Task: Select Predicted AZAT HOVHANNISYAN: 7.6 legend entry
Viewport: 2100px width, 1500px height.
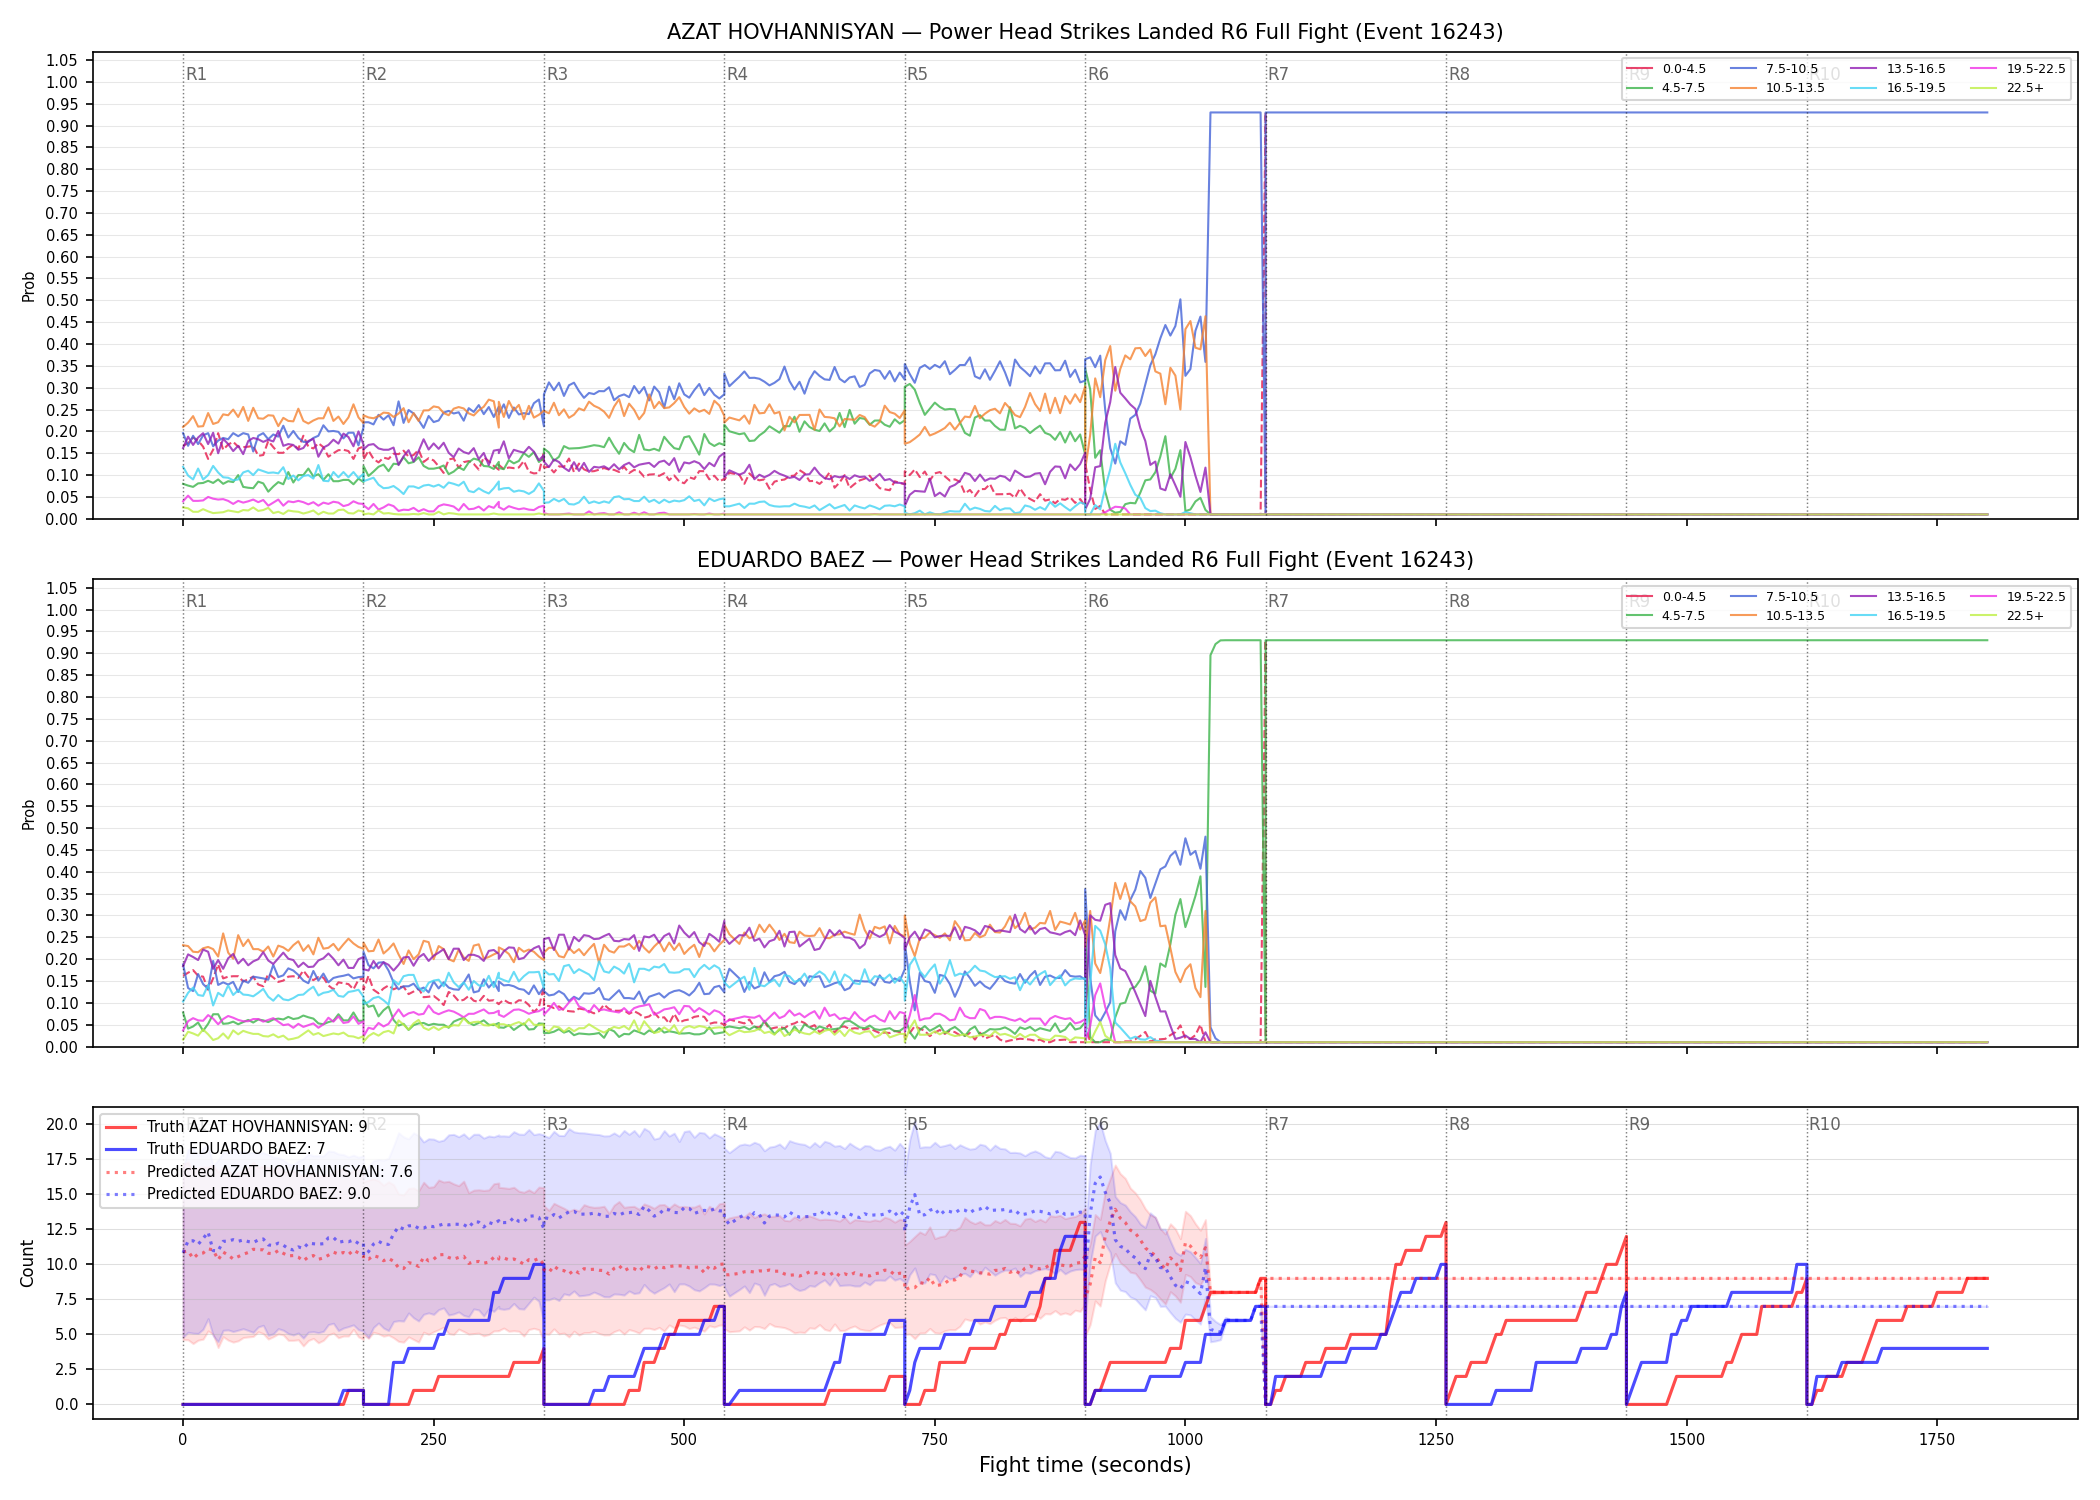Action: pos(259,1171)
